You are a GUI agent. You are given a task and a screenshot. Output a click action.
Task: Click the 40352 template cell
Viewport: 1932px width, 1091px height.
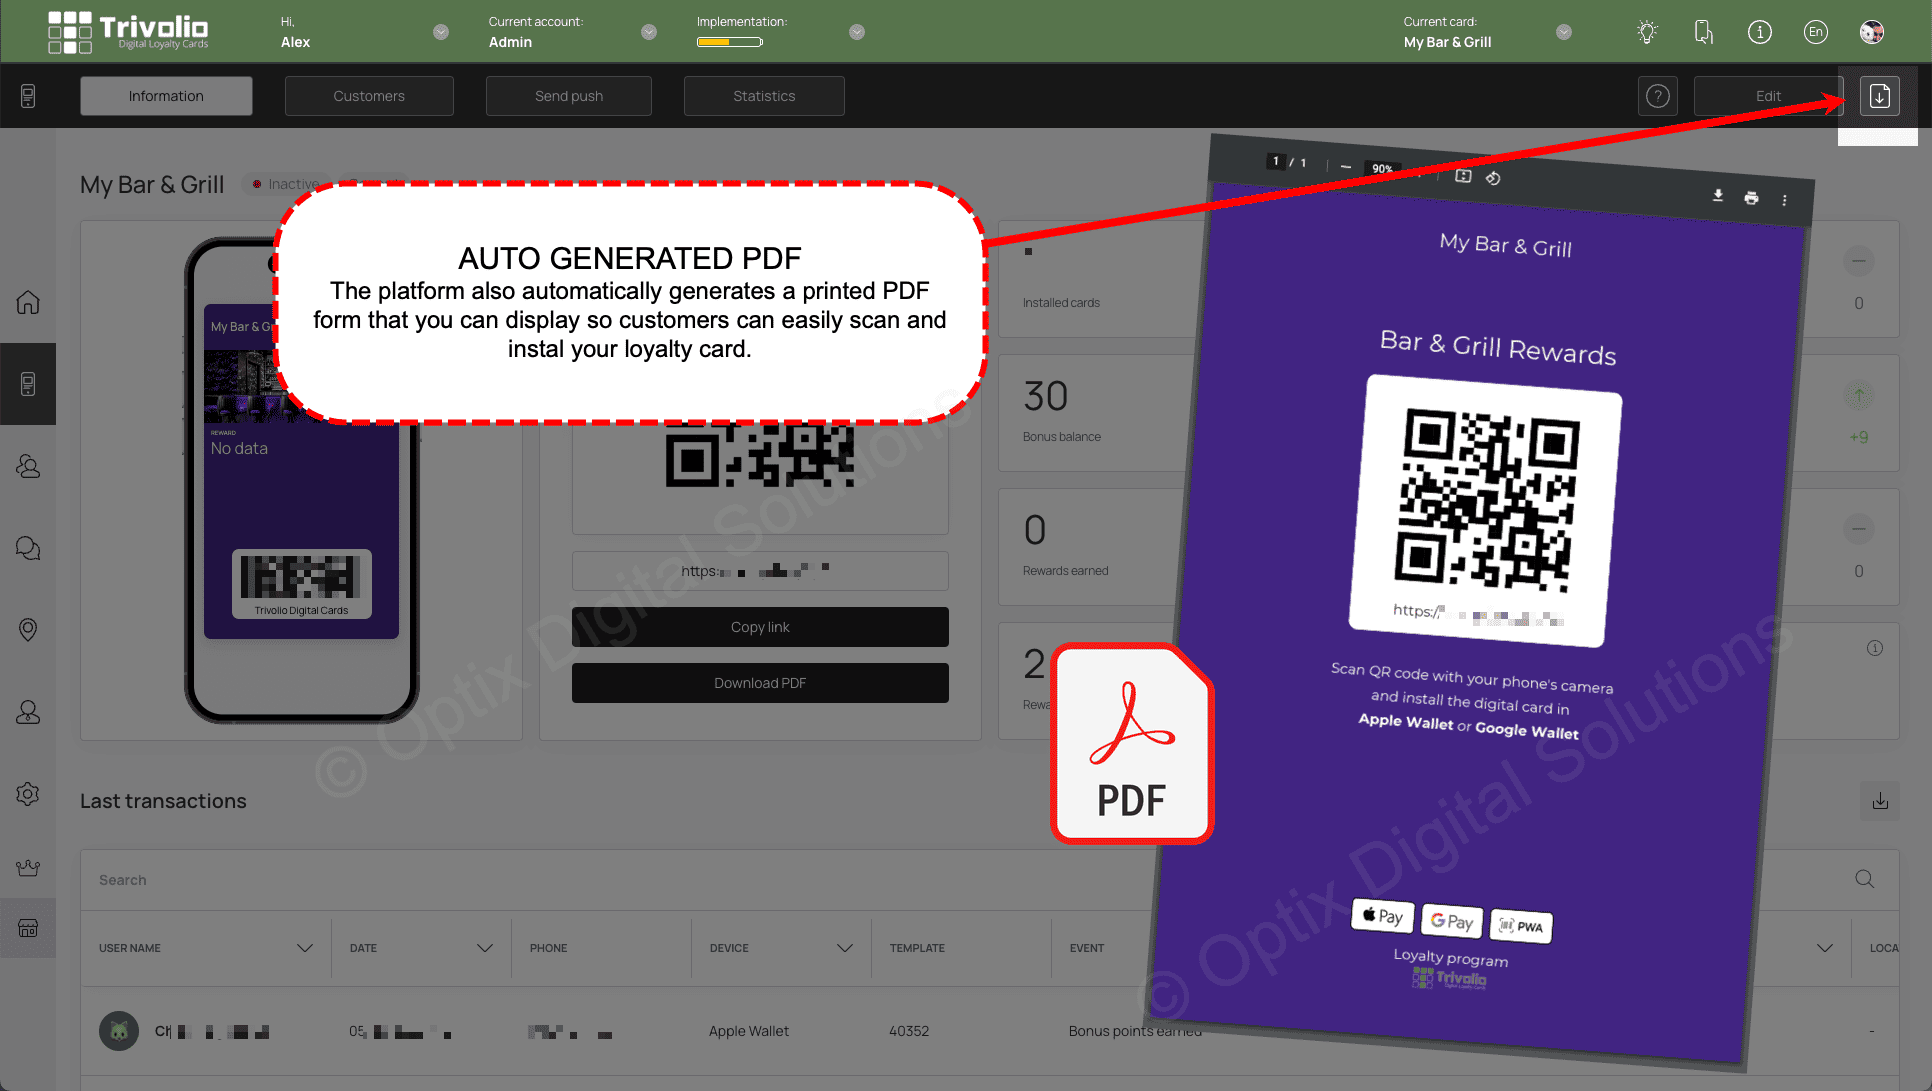click(909, 1031)
